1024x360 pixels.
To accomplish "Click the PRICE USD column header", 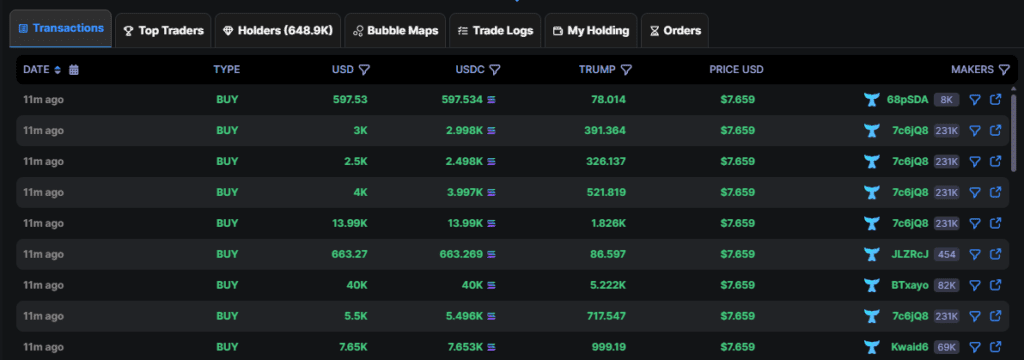I will pos(736,69).
